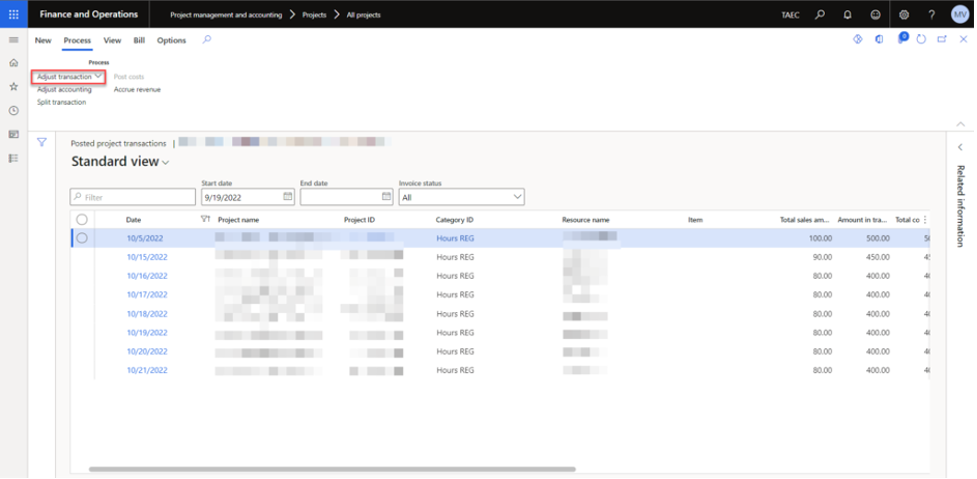
Task: Open the Settings gear icon
Action: tap(904, 15)
